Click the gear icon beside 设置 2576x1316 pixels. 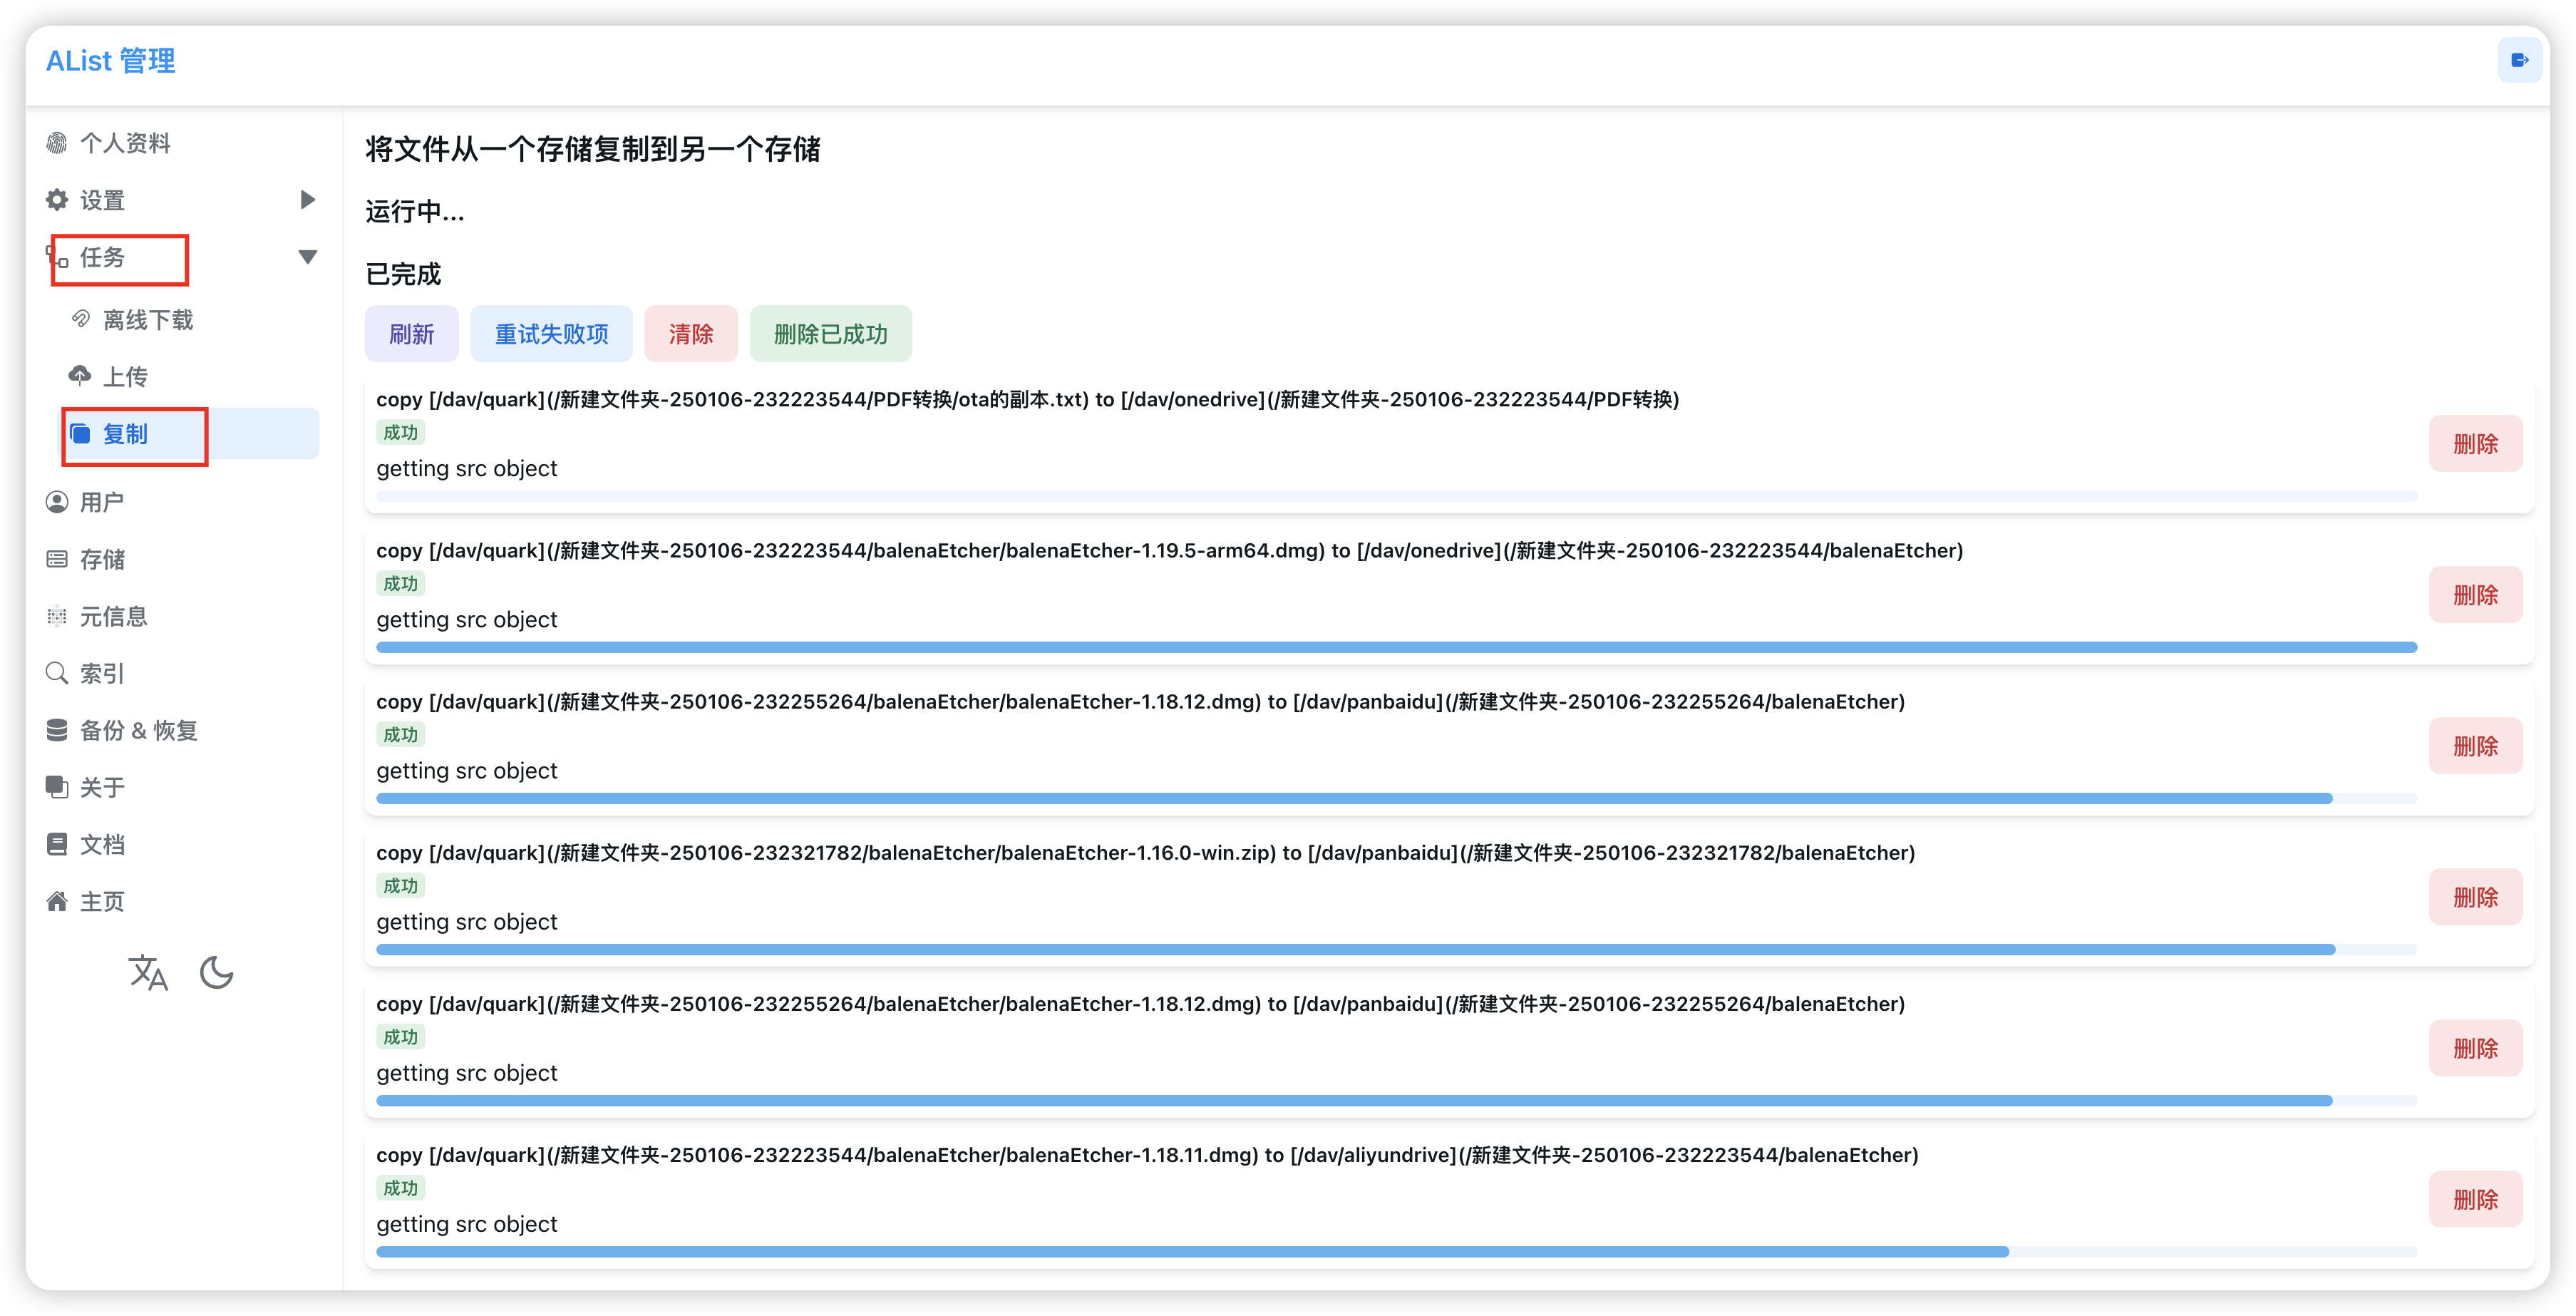click(57, 200)
